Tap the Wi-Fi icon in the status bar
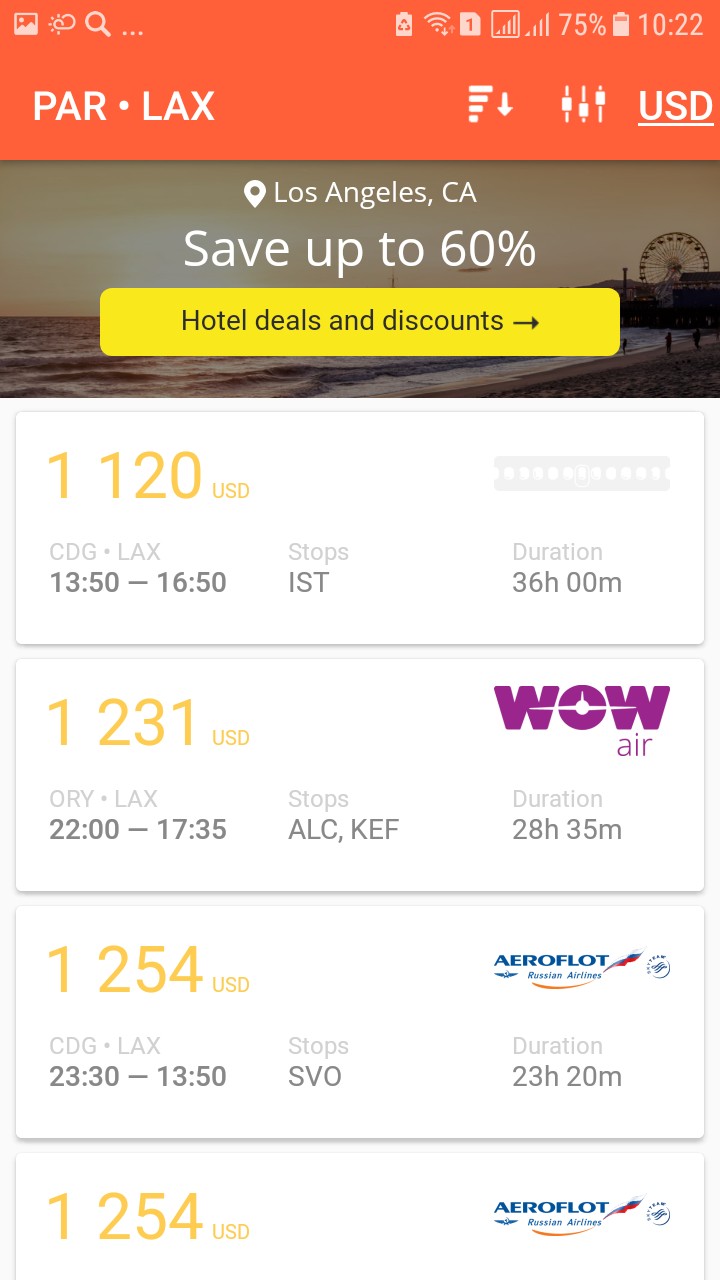The width and height of the screenshot is (720, 1280). (437, 24)
